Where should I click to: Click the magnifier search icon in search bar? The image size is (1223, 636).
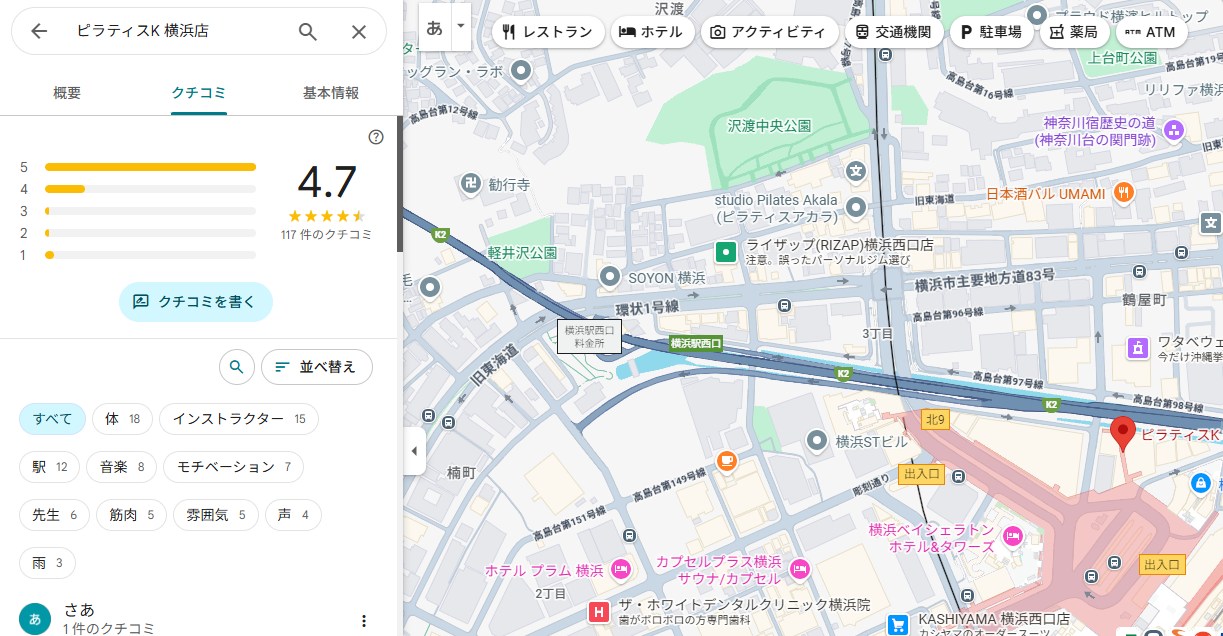[308, 31]
